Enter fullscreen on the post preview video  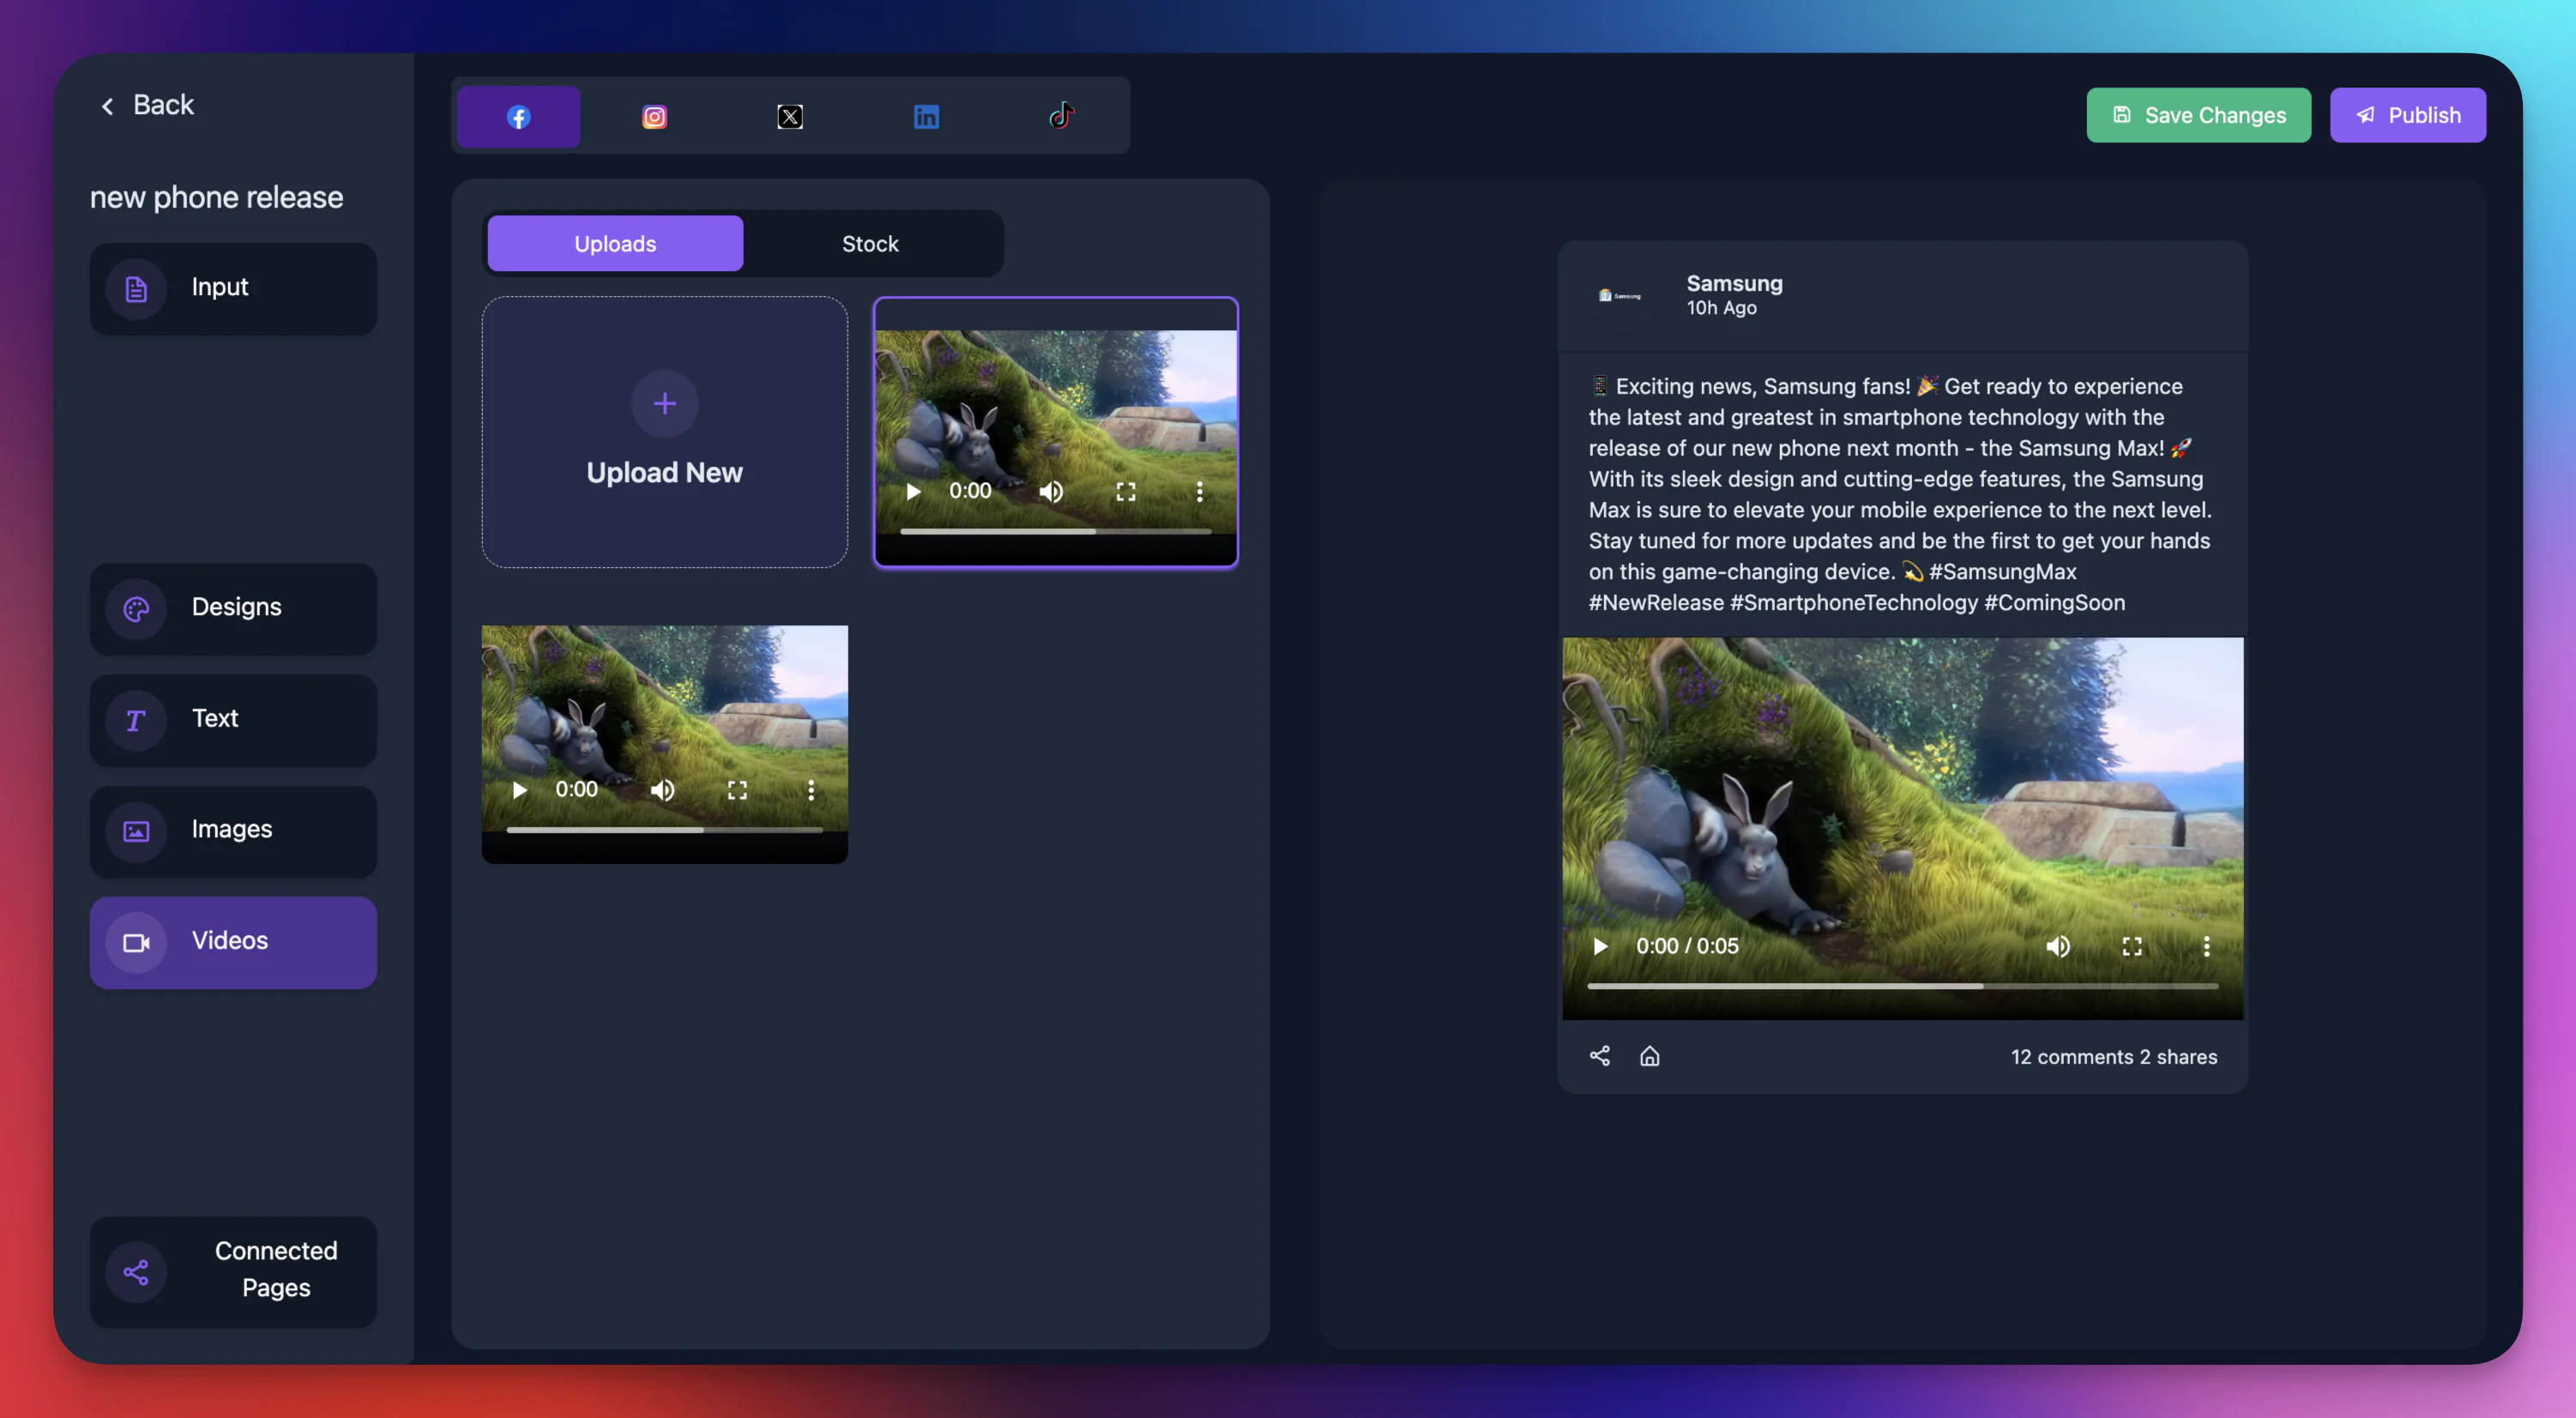click(2132, 945)
